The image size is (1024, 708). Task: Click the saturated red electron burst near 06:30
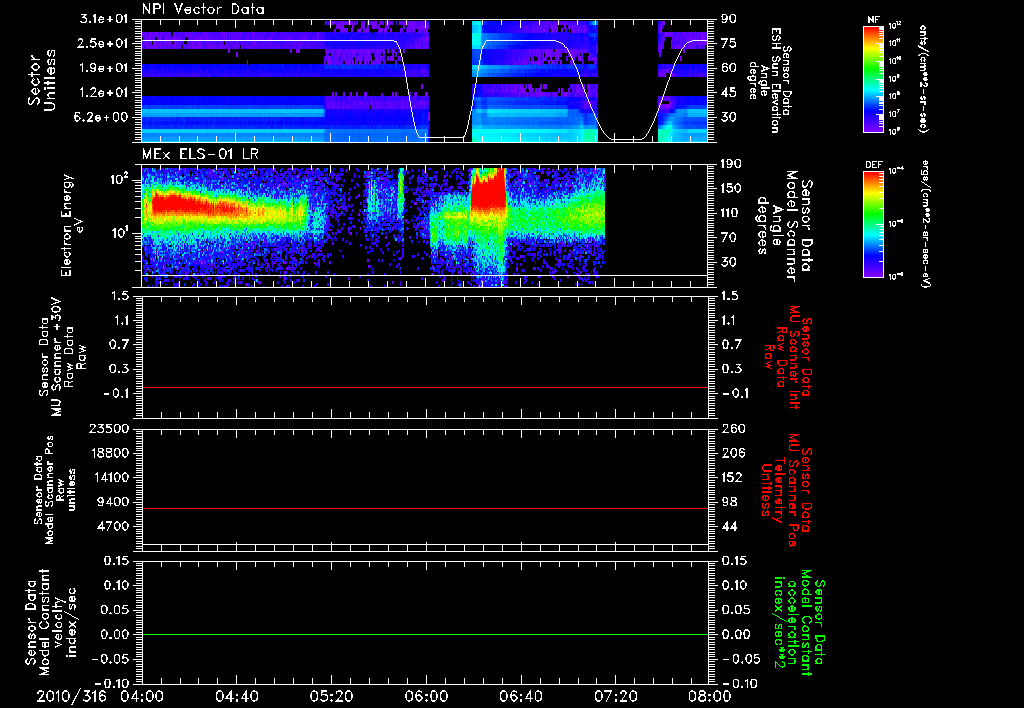488,193
